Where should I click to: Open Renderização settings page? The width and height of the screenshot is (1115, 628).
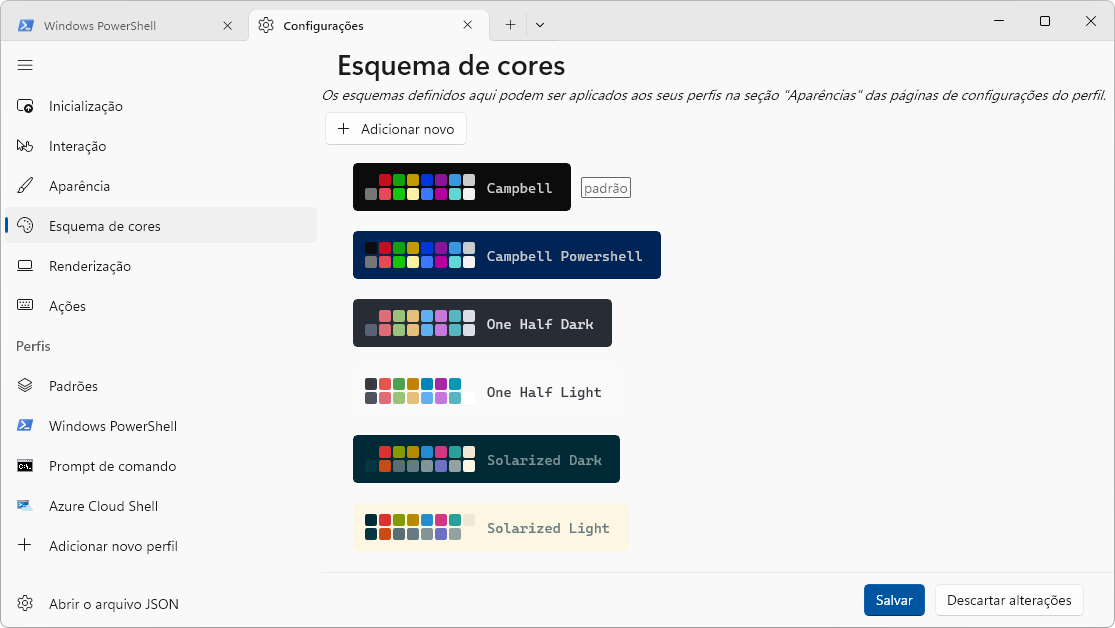90,266
